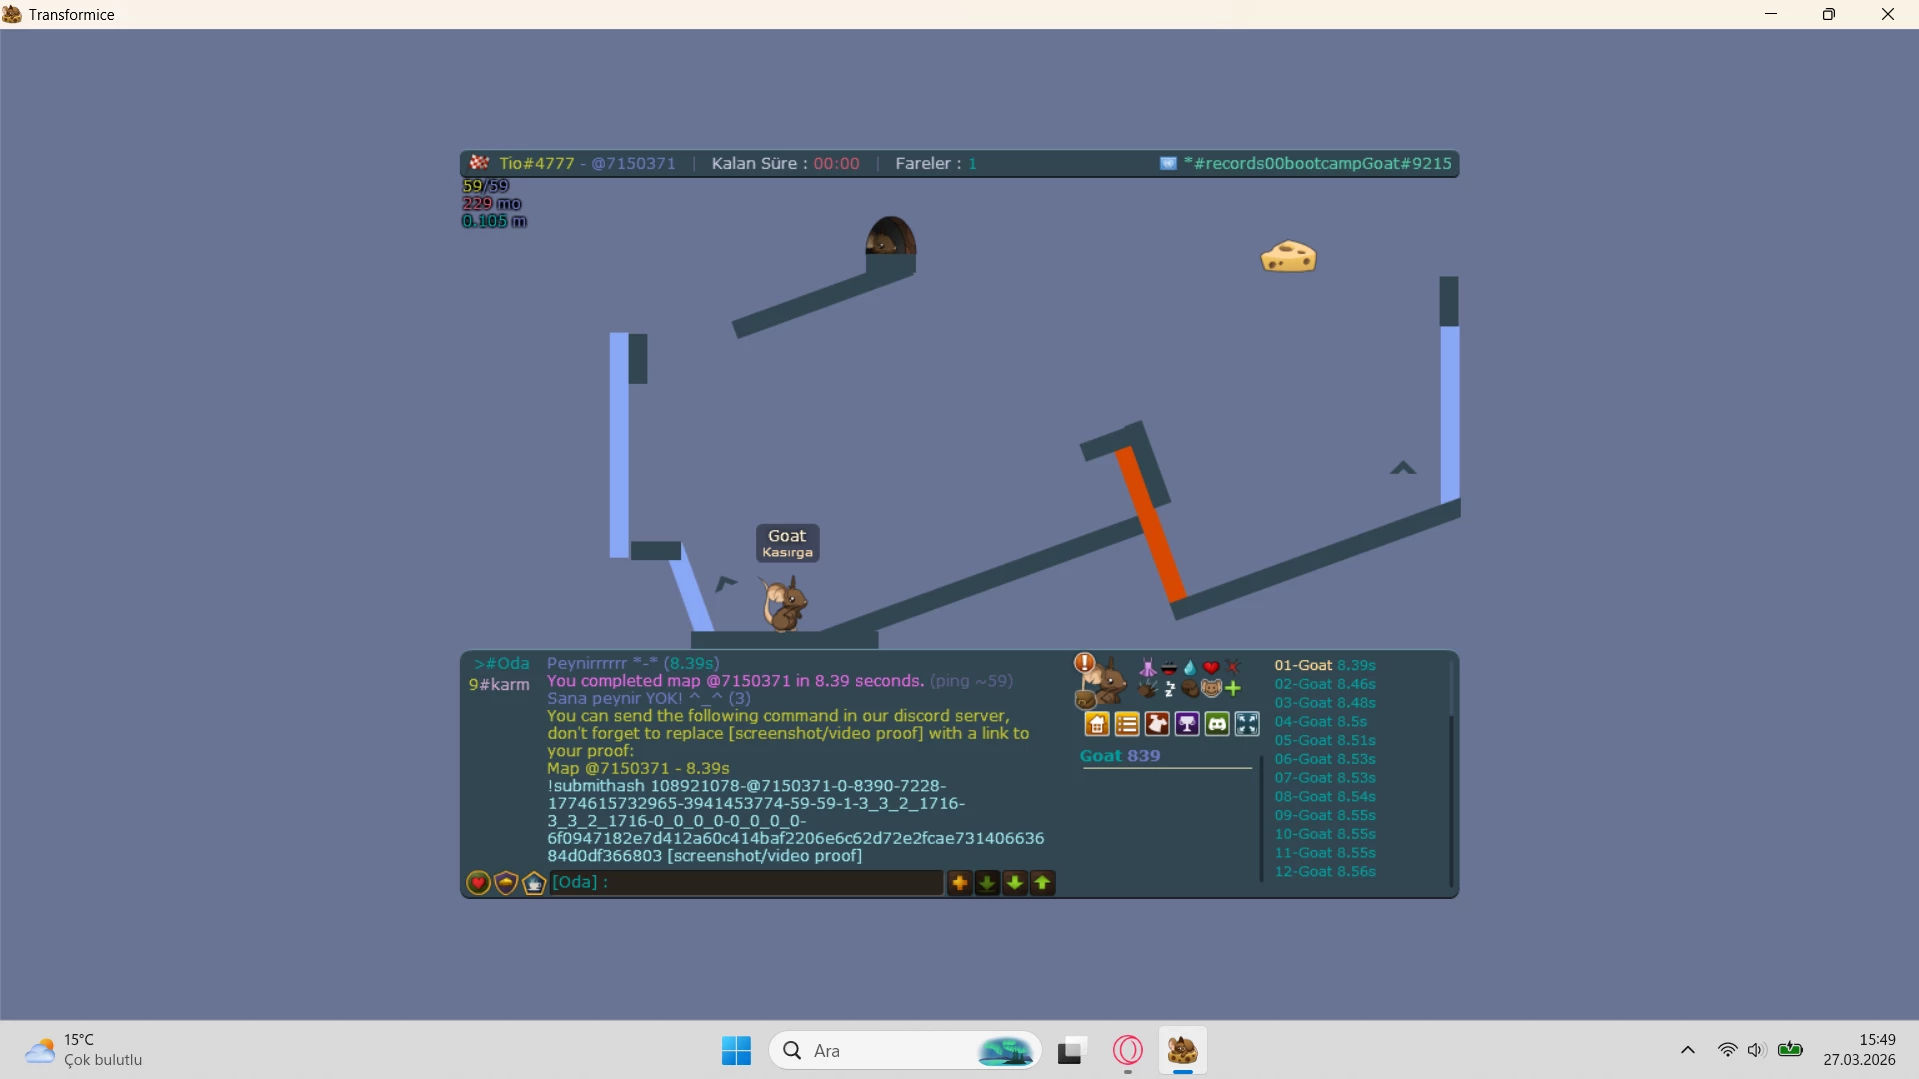Open the orange list menu button
The image size is (1919, 1079).
coord(1127,724)
